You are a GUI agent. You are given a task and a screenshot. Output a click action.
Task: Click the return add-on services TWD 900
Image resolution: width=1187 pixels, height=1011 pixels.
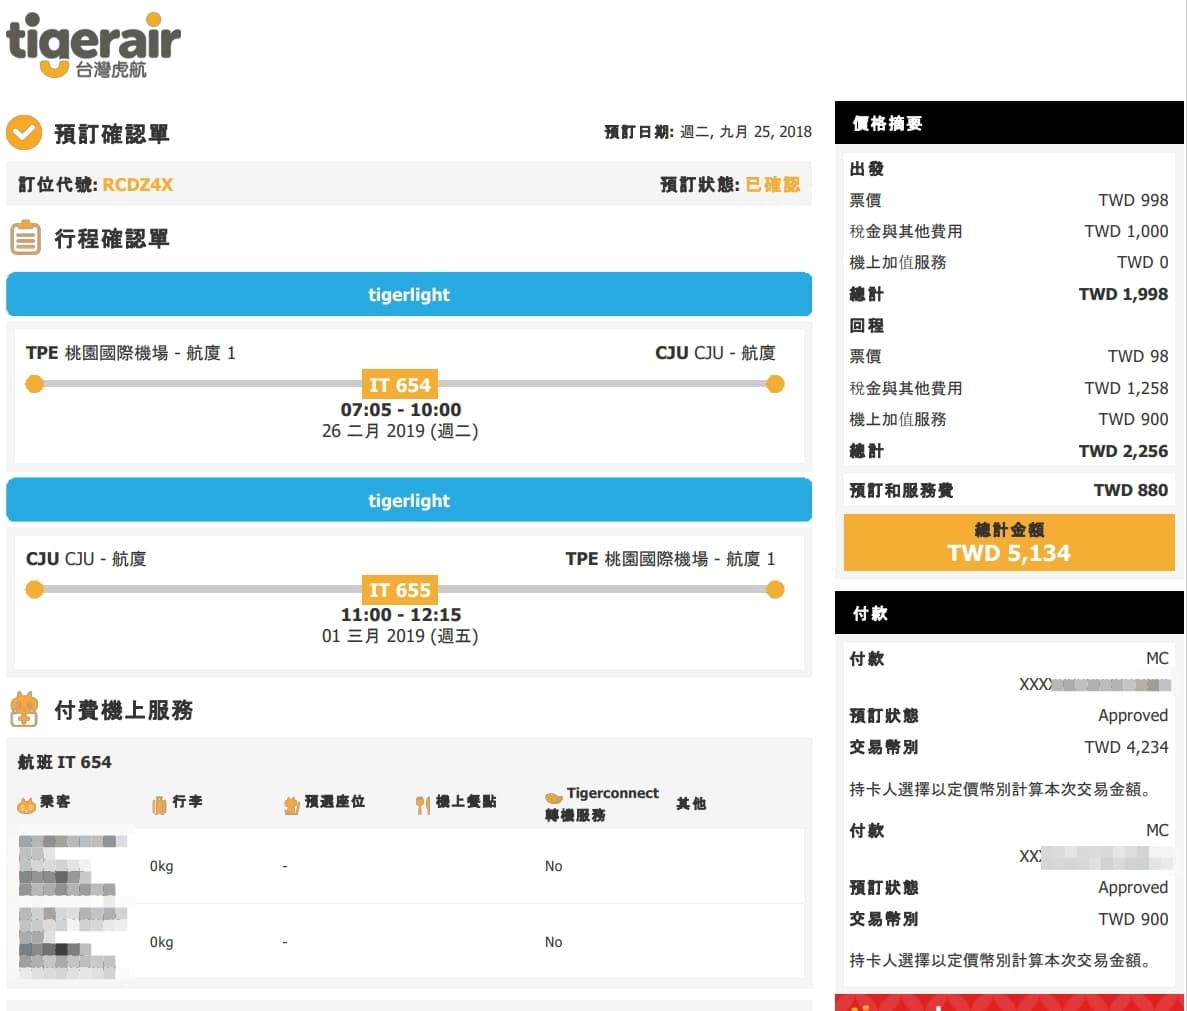[x=1133, y=419]
